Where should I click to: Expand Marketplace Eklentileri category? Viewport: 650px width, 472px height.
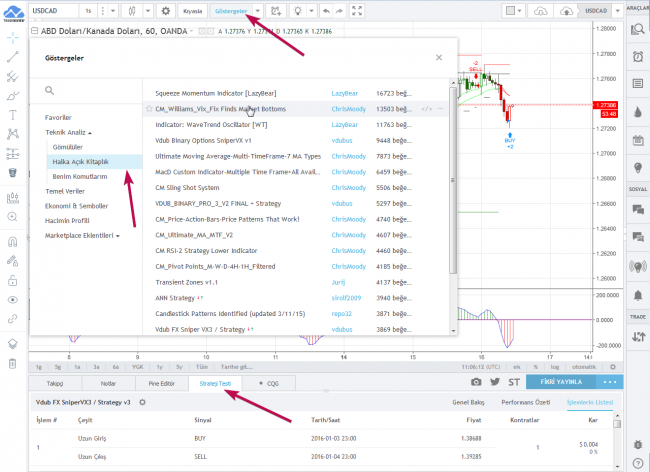pyautogui.click(x=82, y=235)
